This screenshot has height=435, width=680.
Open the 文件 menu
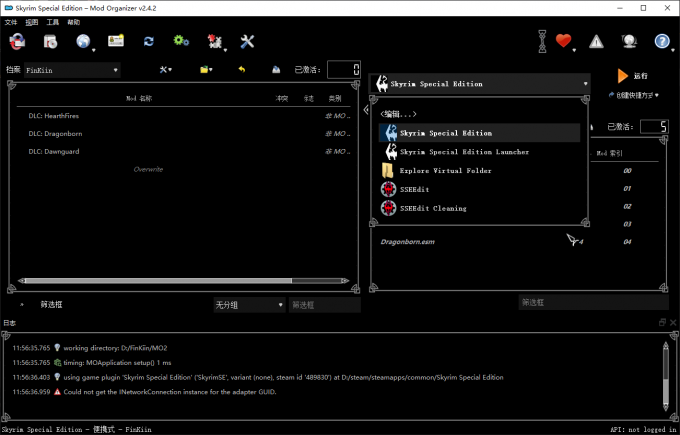click(11, 22)
